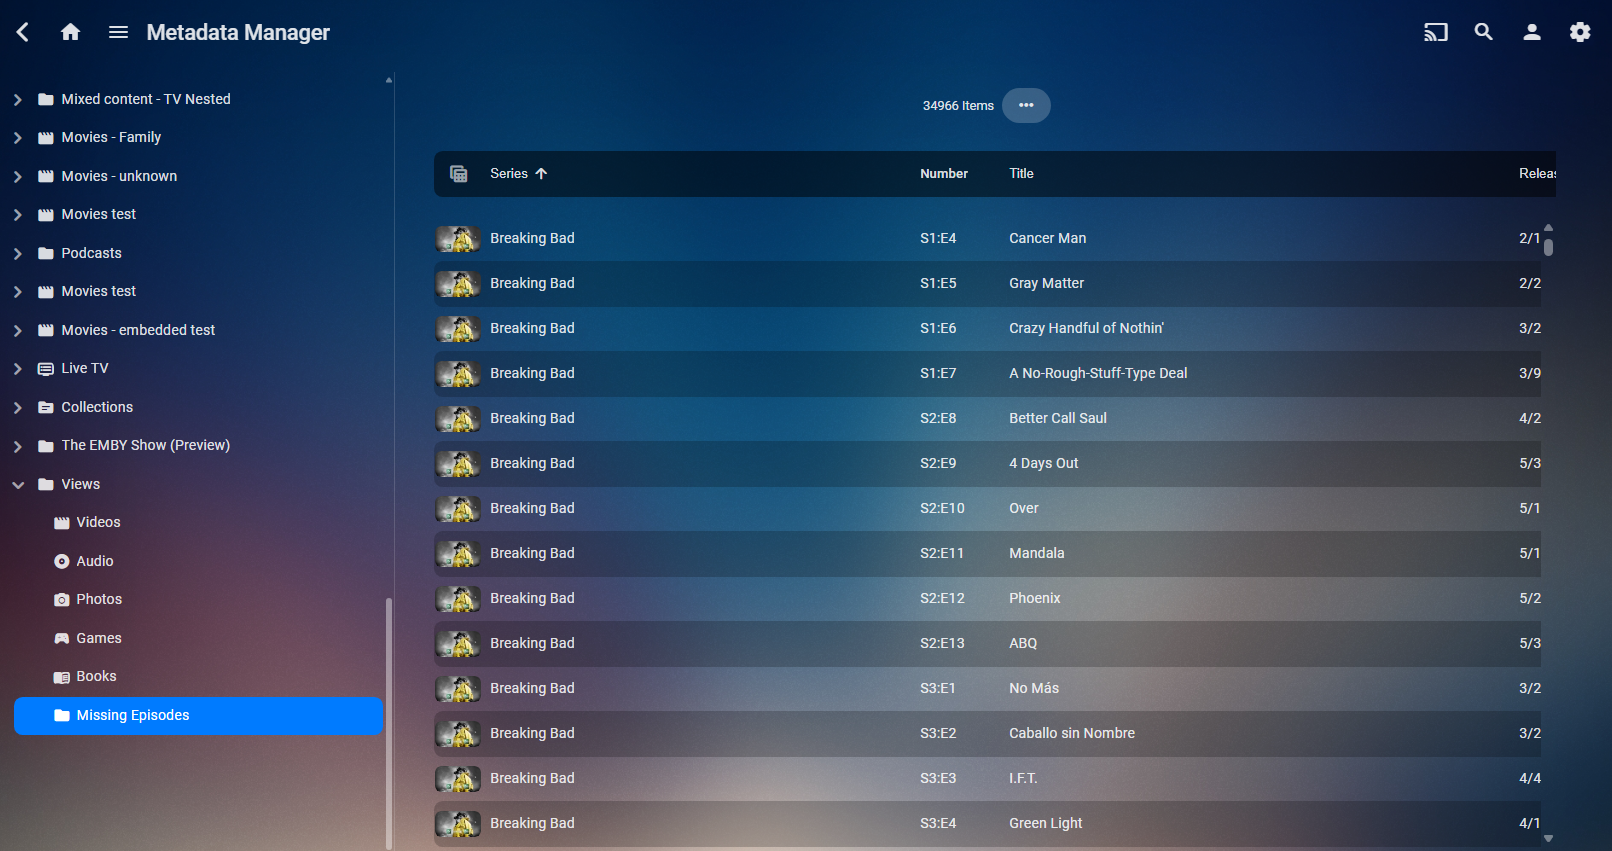Select Movies - unknown in sidebar
Screen dimensions: 1612x851
[119, 176]
